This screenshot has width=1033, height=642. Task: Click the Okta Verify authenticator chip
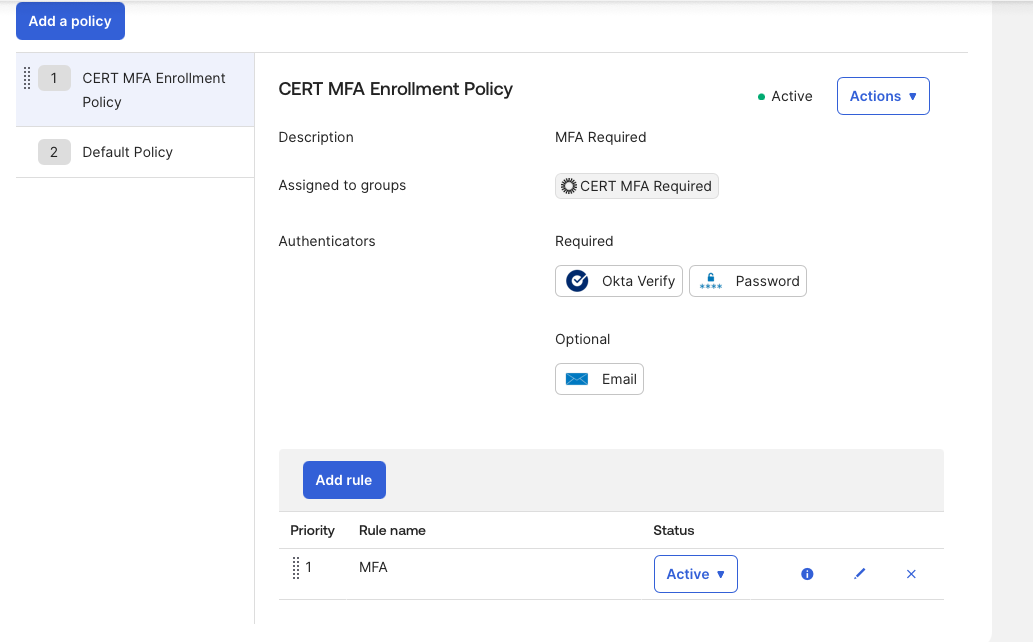coord(619,281)
